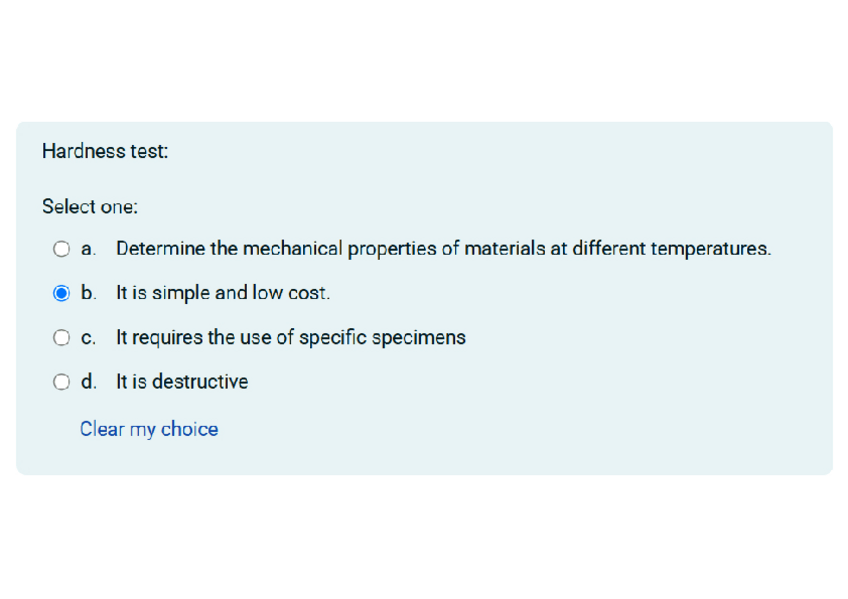Click 'Clear my choice' link
The image size is (848, 599).
tap(149, 429)
